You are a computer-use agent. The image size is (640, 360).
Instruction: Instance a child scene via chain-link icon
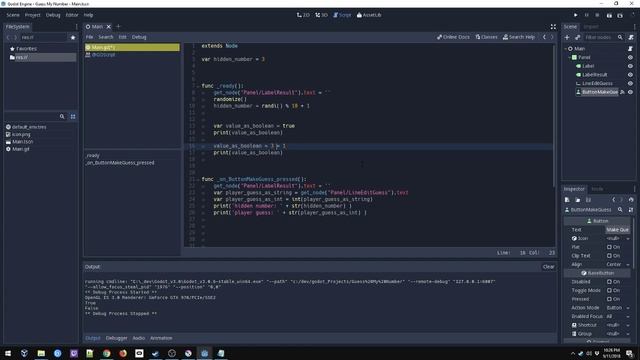578,37
